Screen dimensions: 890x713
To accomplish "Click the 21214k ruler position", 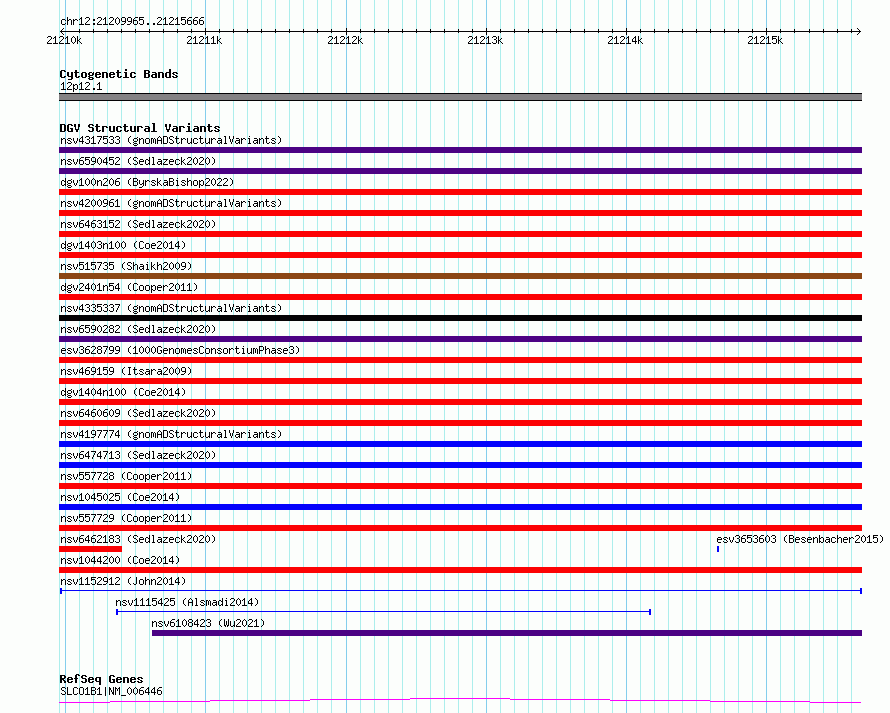I will coord(625,40).
